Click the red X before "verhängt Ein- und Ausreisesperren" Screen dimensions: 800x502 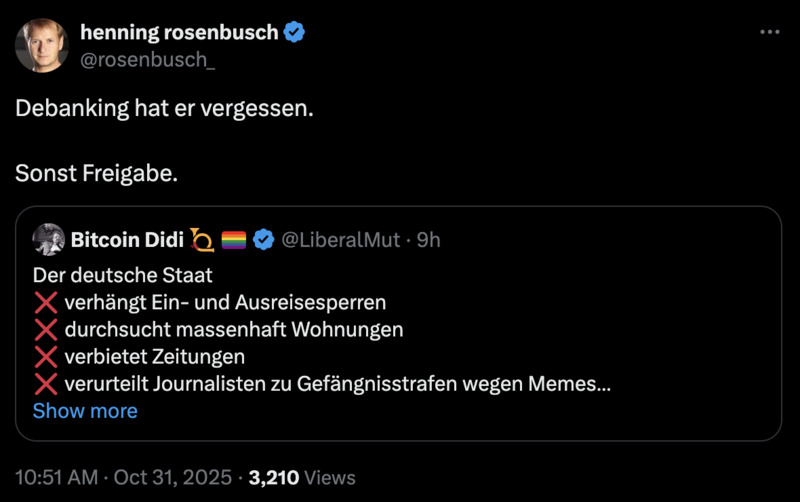tap(46, 302)
